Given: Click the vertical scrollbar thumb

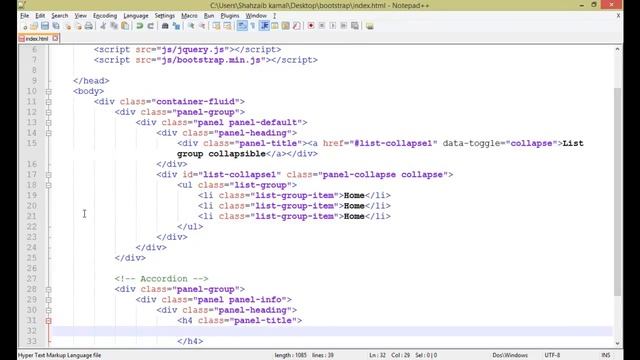Looking at the screenshot, I should 618,192.
